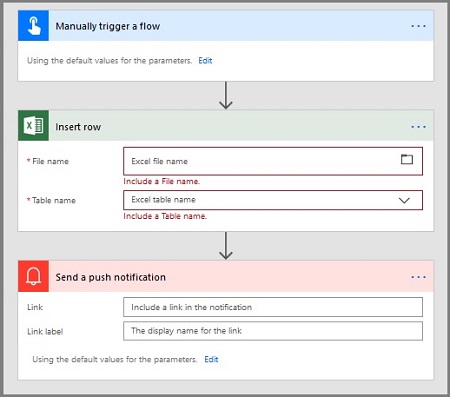Click the Link input field
The image size is (450, 397).
pos(273,307)
